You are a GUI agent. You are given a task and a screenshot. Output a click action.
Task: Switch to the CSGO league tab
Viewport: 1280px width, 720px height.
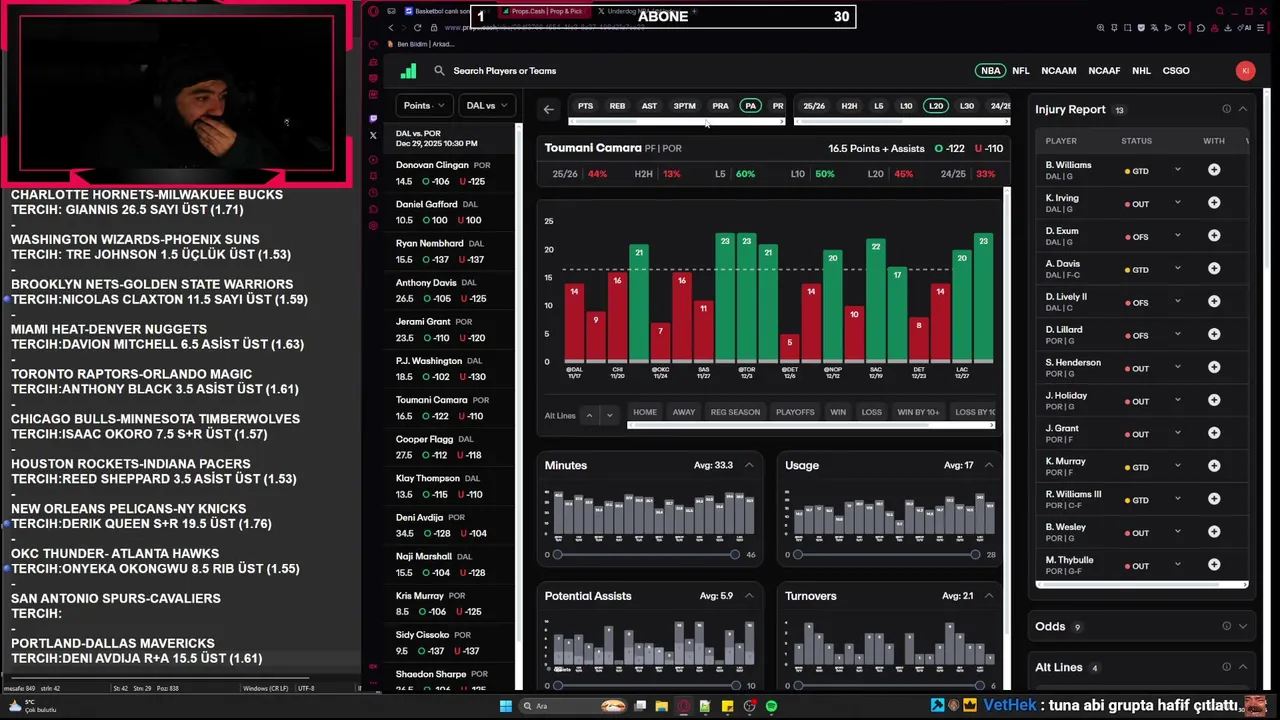[1176, 71]
